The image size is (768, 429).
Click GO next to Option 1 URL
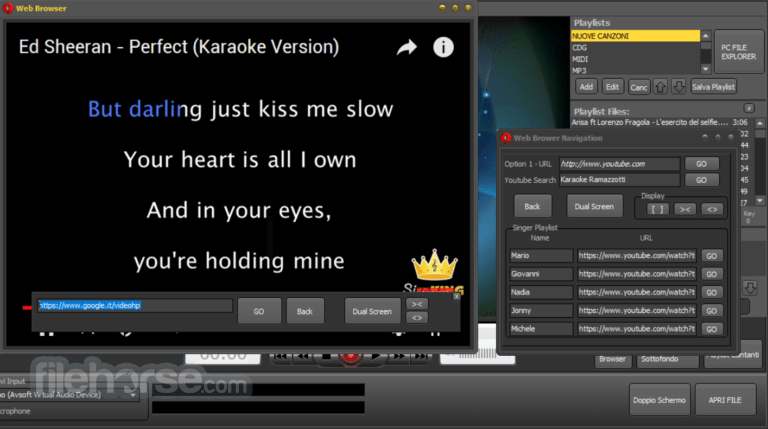point(701,164)
